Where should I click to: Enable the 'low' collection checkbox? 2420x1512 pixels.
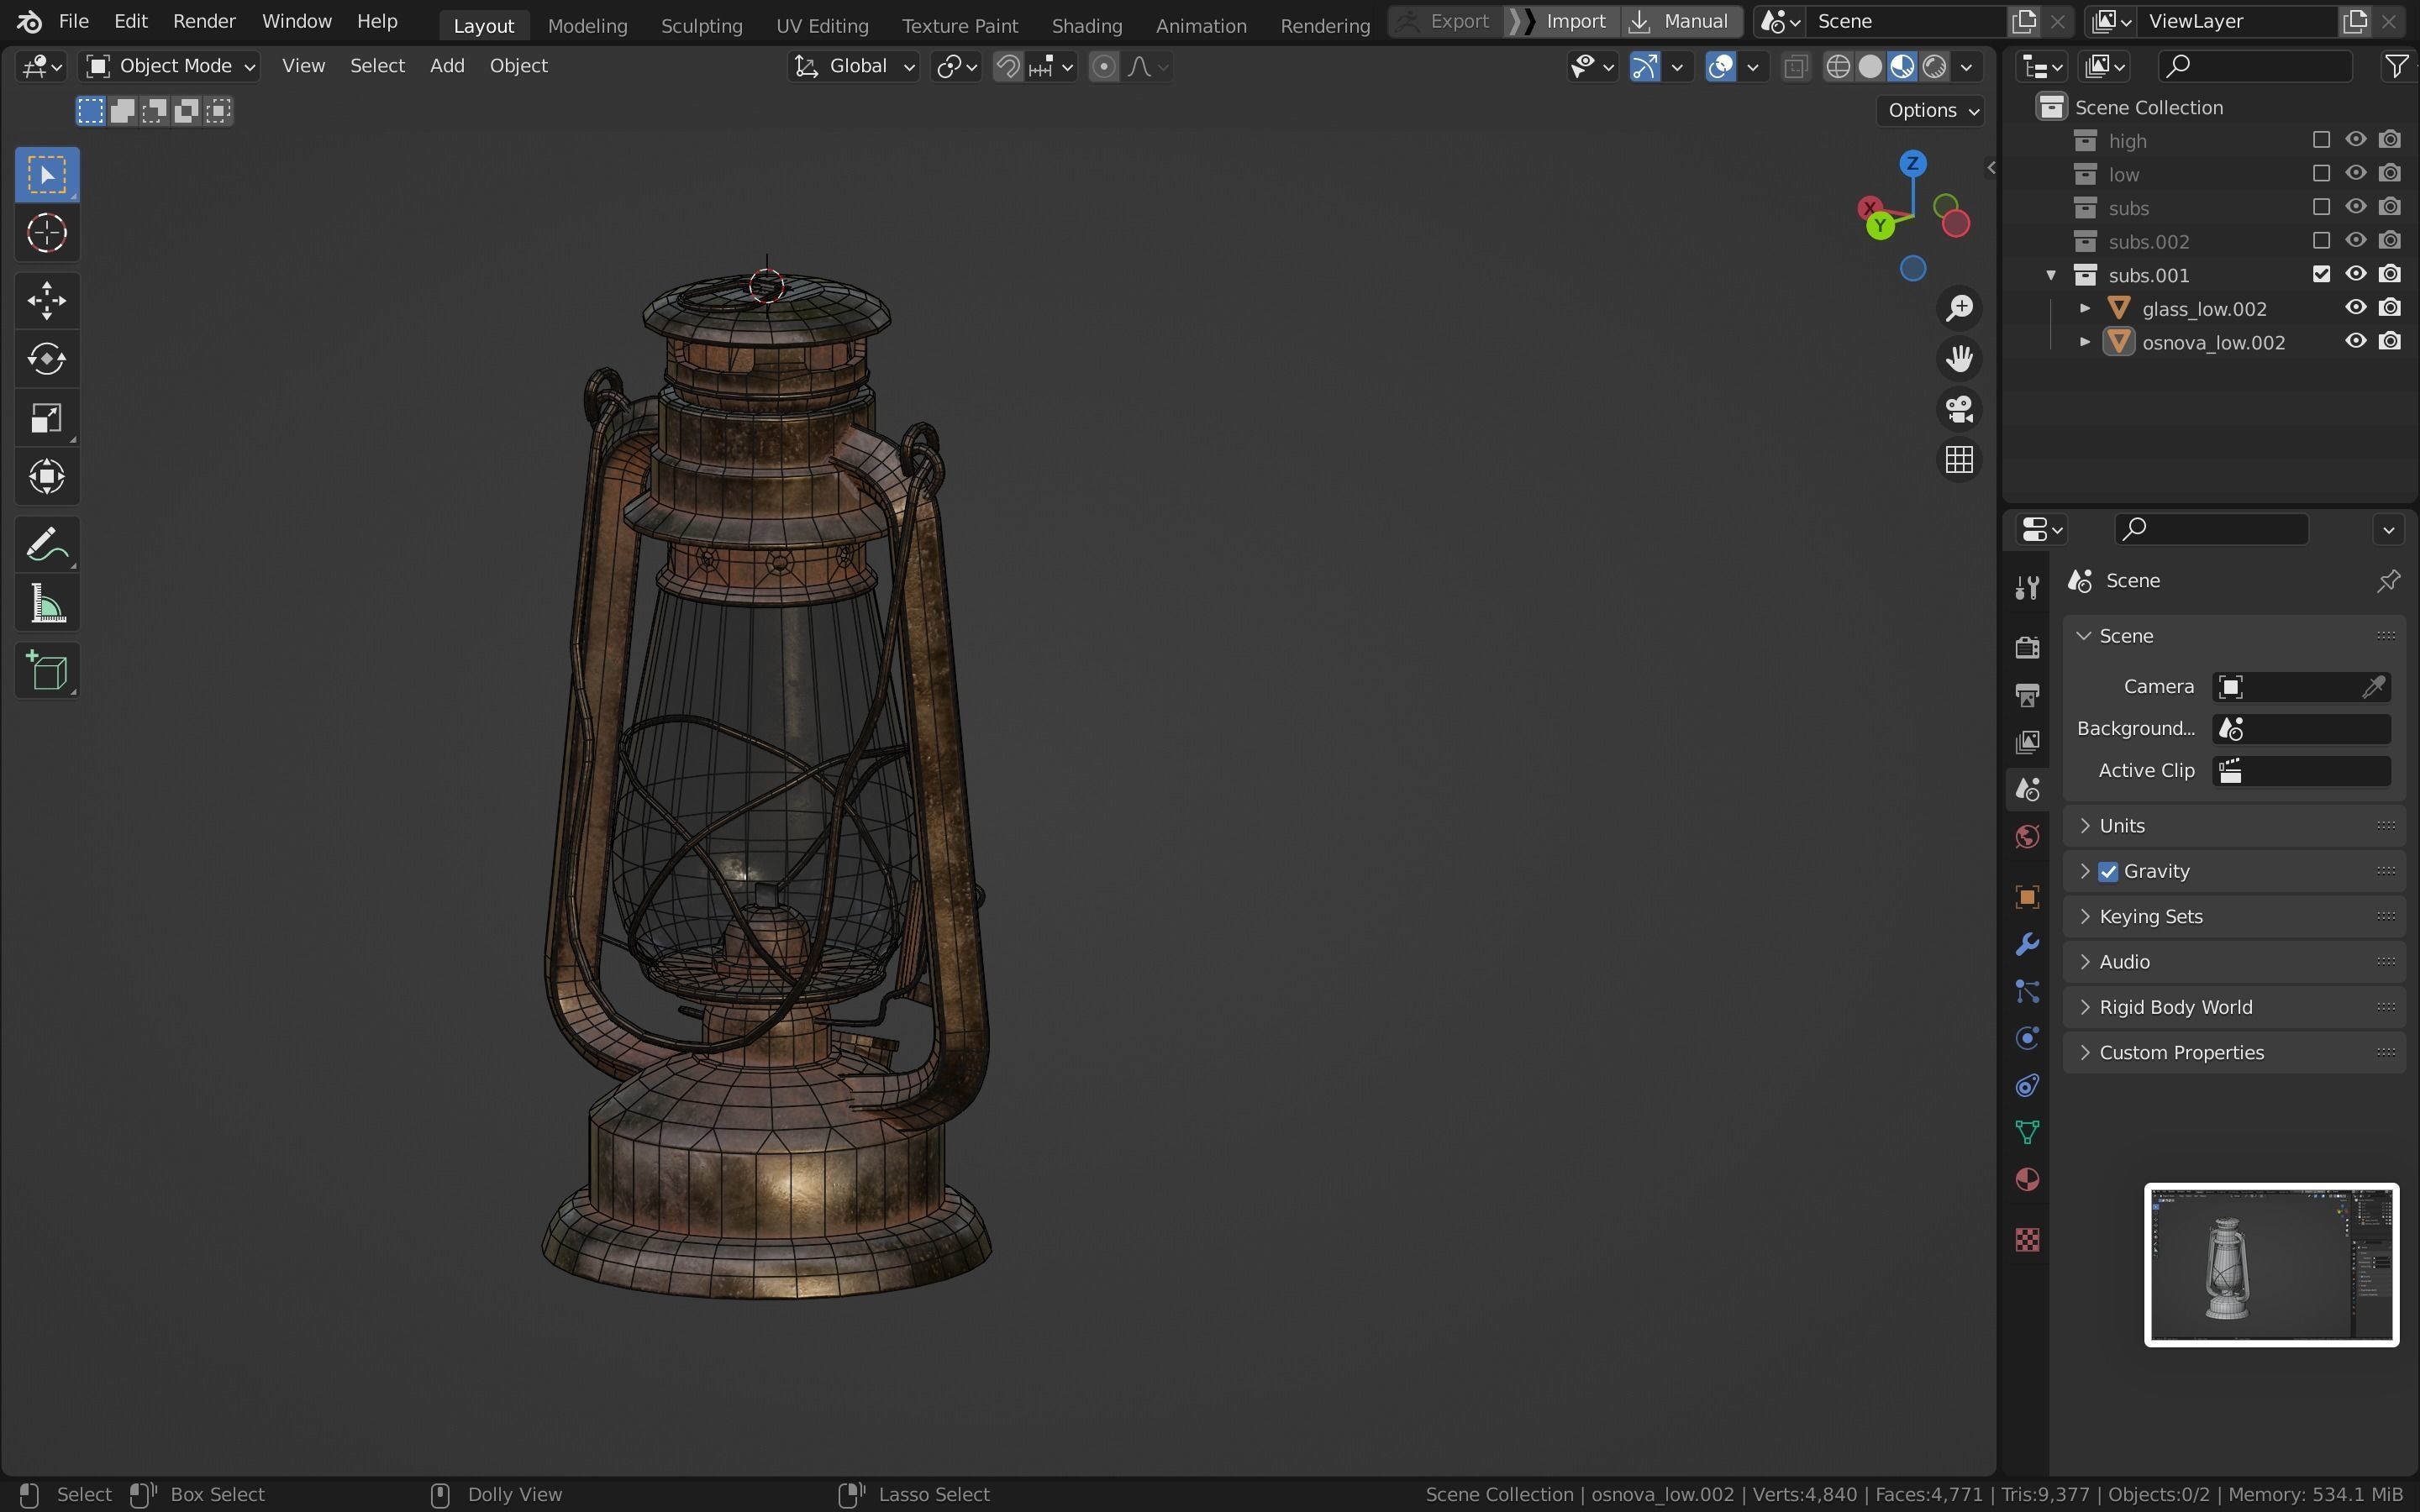pos(2321,174)
